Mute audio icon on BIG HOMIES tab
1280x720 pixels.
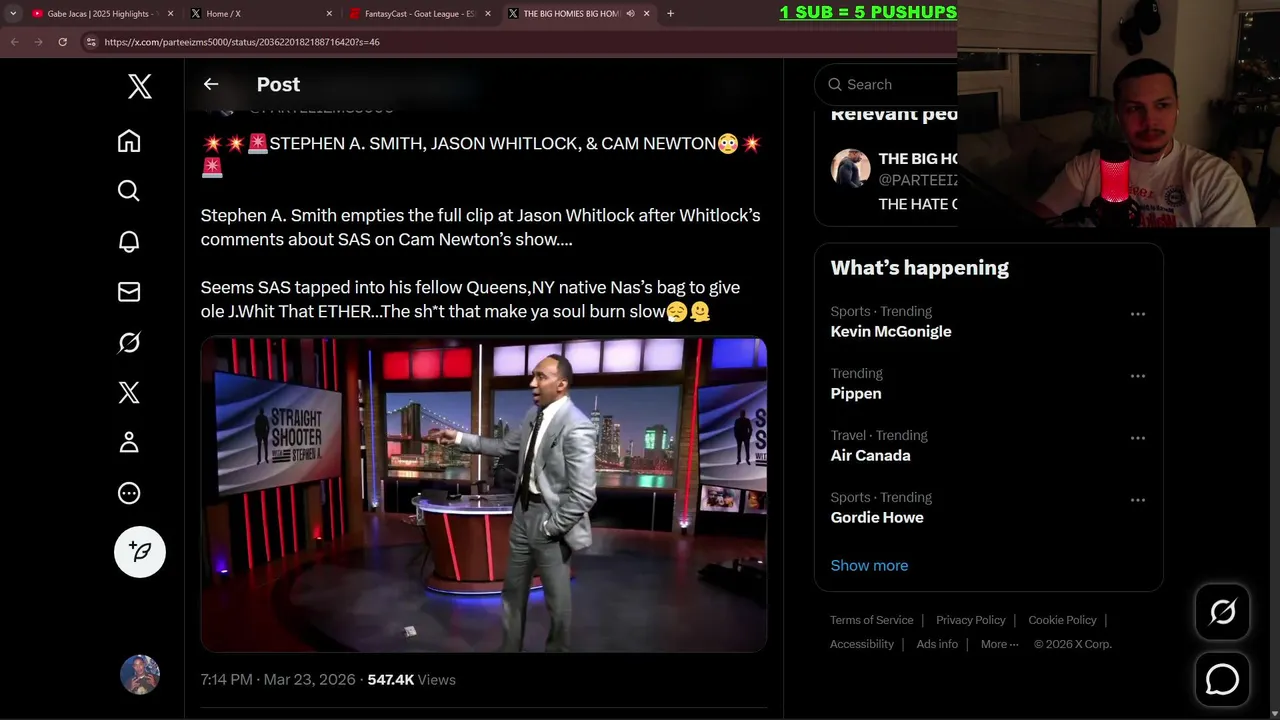click(630, 14)
